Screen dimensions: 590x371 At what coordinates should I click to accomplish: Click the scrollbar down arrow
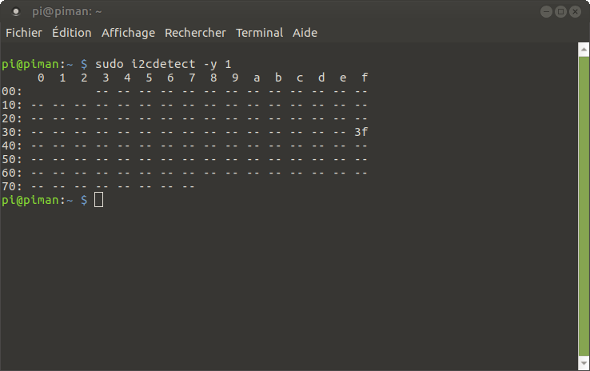584,363
